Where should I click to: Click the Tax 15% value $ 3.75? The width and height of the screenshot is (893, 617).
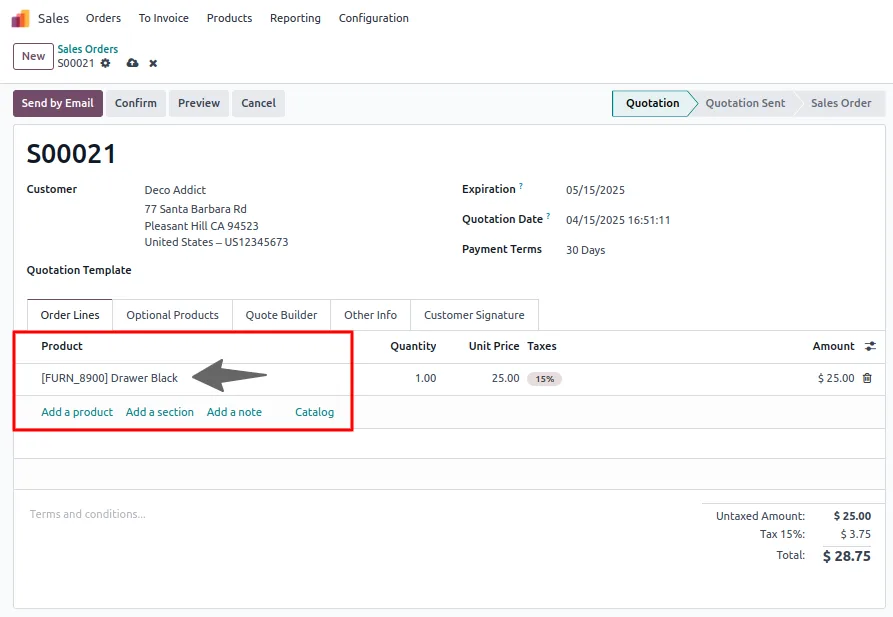pos(855,534)
